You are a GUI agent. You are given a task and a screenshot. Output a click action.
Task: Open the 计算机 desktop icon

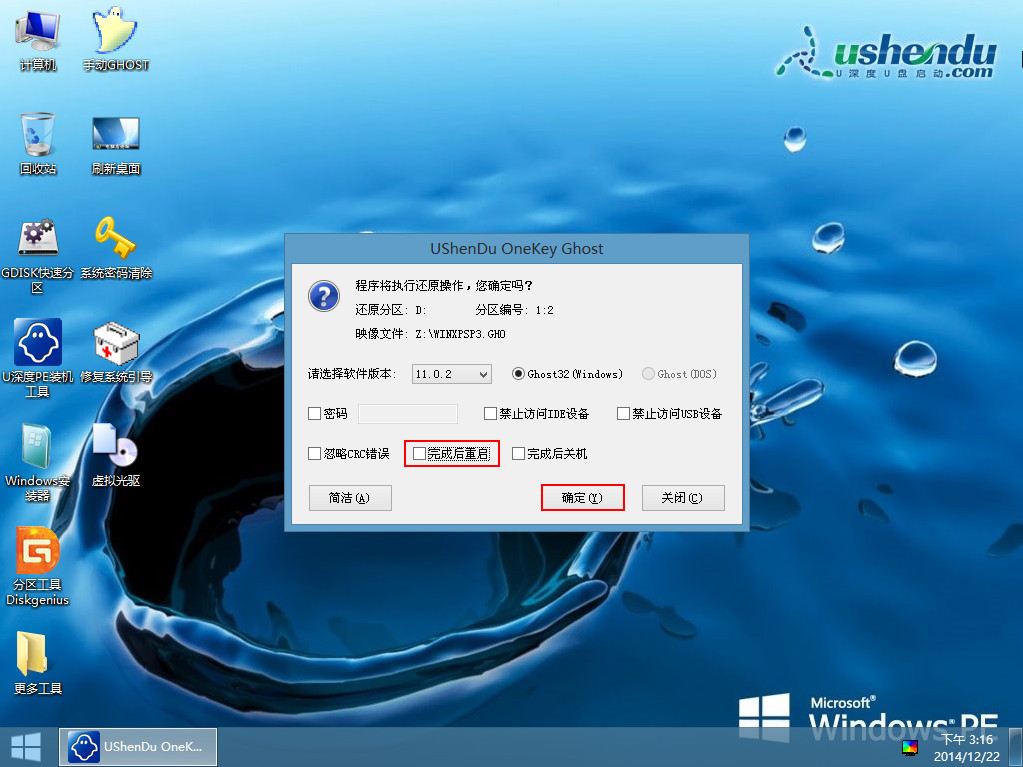pyautogui.click(x=38, y=33)
